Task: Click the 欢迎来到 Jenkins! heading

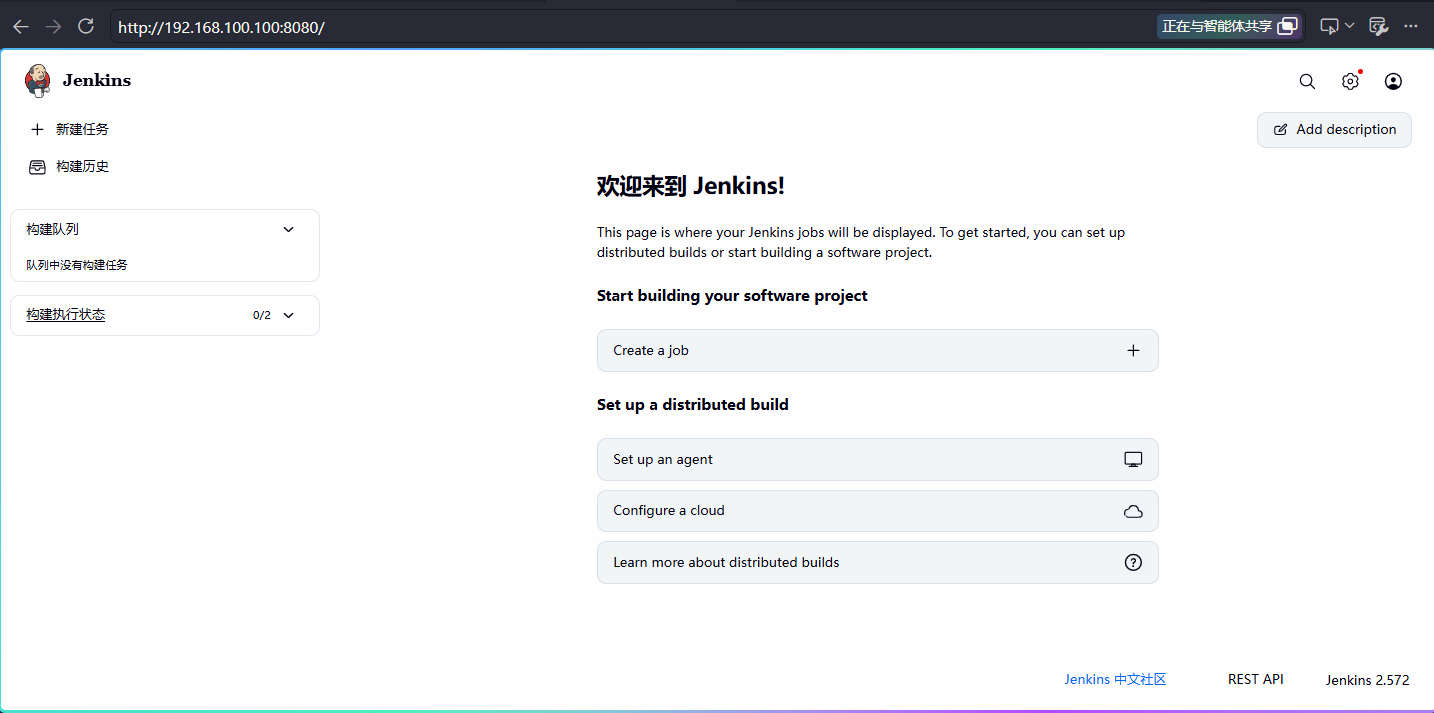Action: [x=691, y=186]
